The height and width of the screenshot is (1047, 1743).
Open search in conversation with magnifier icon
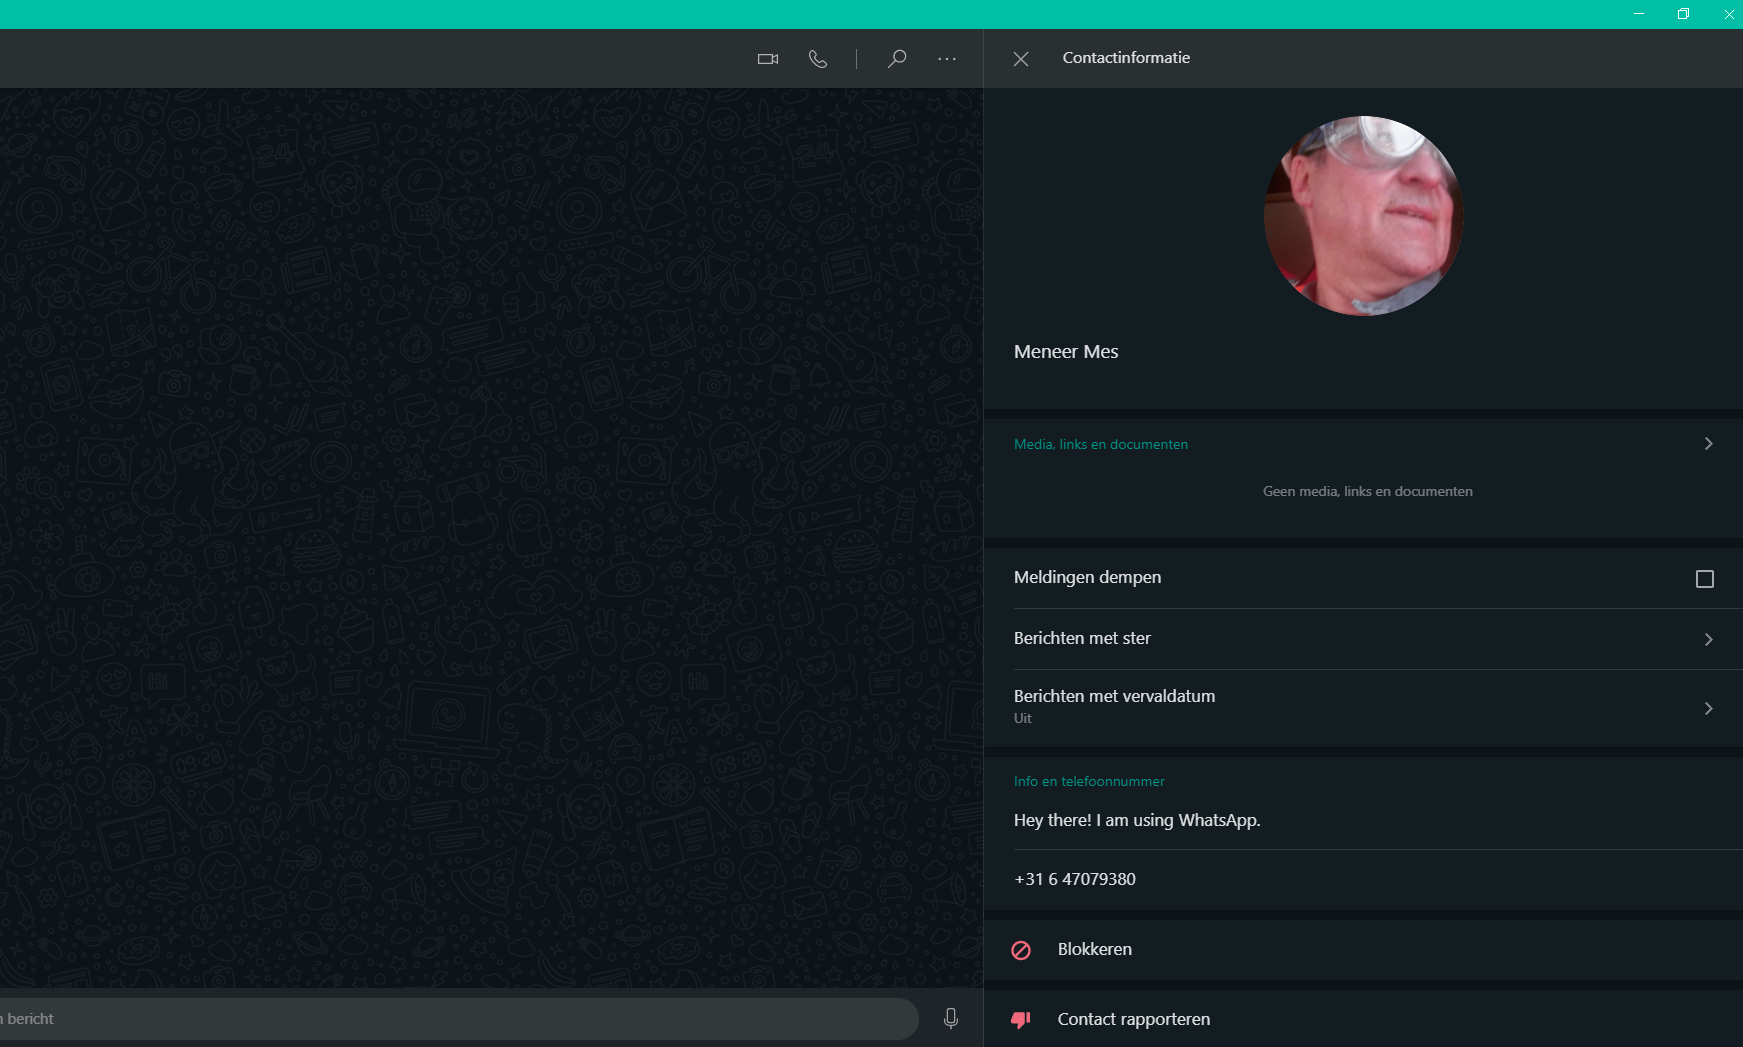tap(897, 59)
